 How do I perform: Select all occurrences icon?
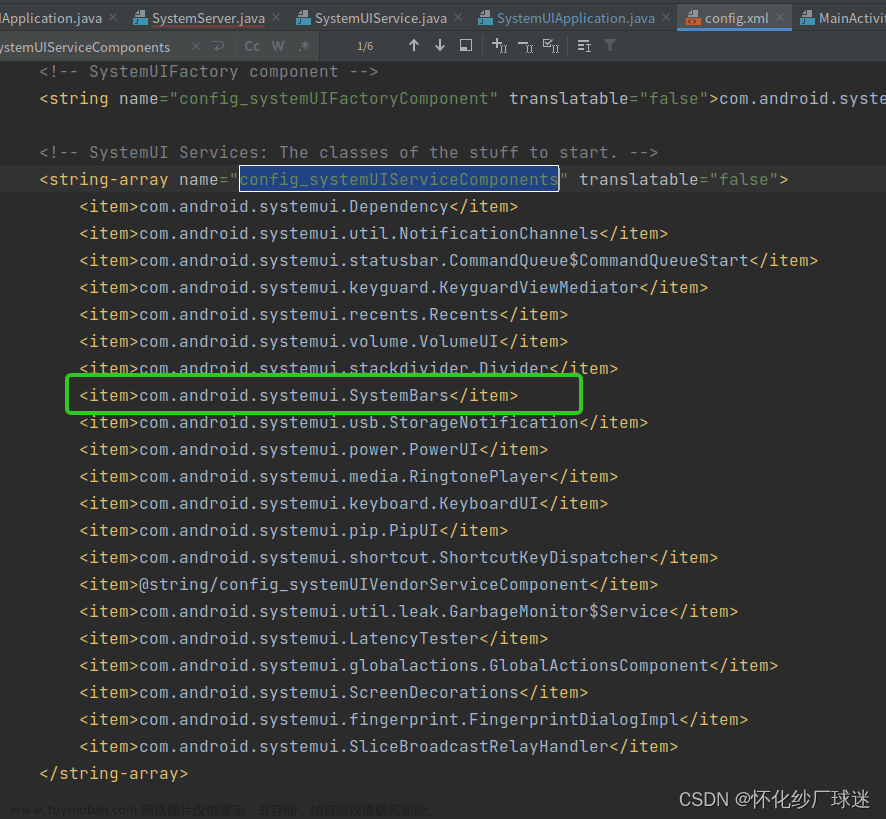tap(551, 46)
